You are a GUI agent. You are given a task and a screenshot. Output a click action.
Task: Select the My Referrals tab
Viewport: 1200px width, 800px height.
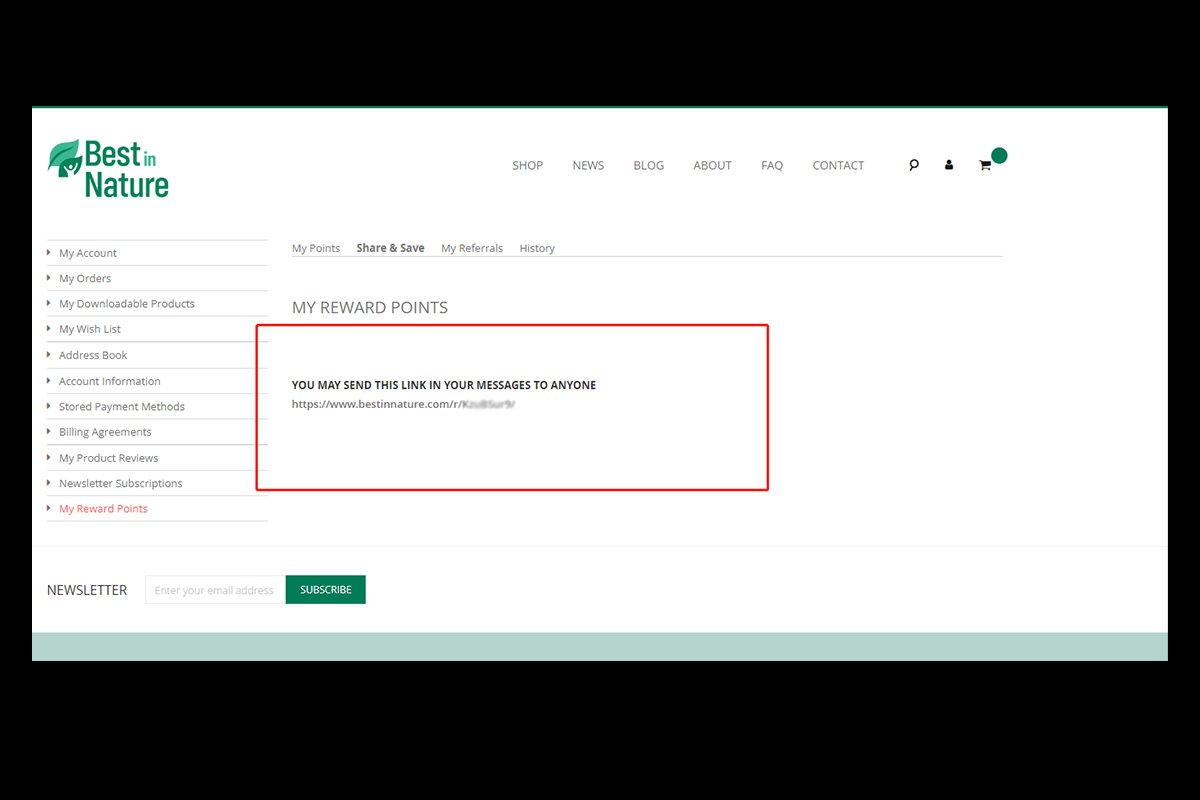(472, 248)
